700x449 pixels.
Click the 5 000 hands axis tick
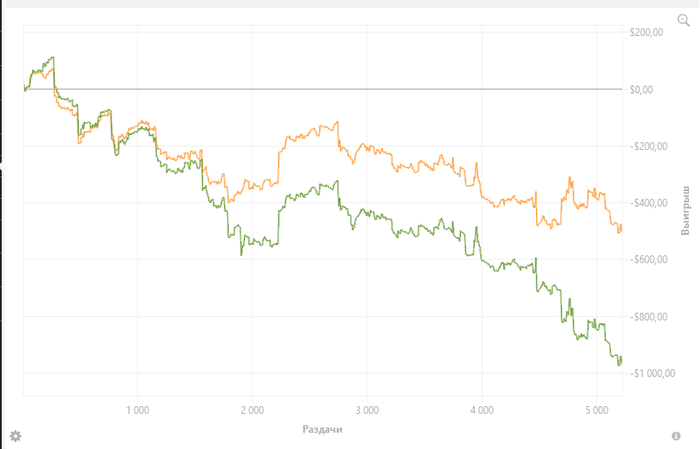click(x=595, y=410)
